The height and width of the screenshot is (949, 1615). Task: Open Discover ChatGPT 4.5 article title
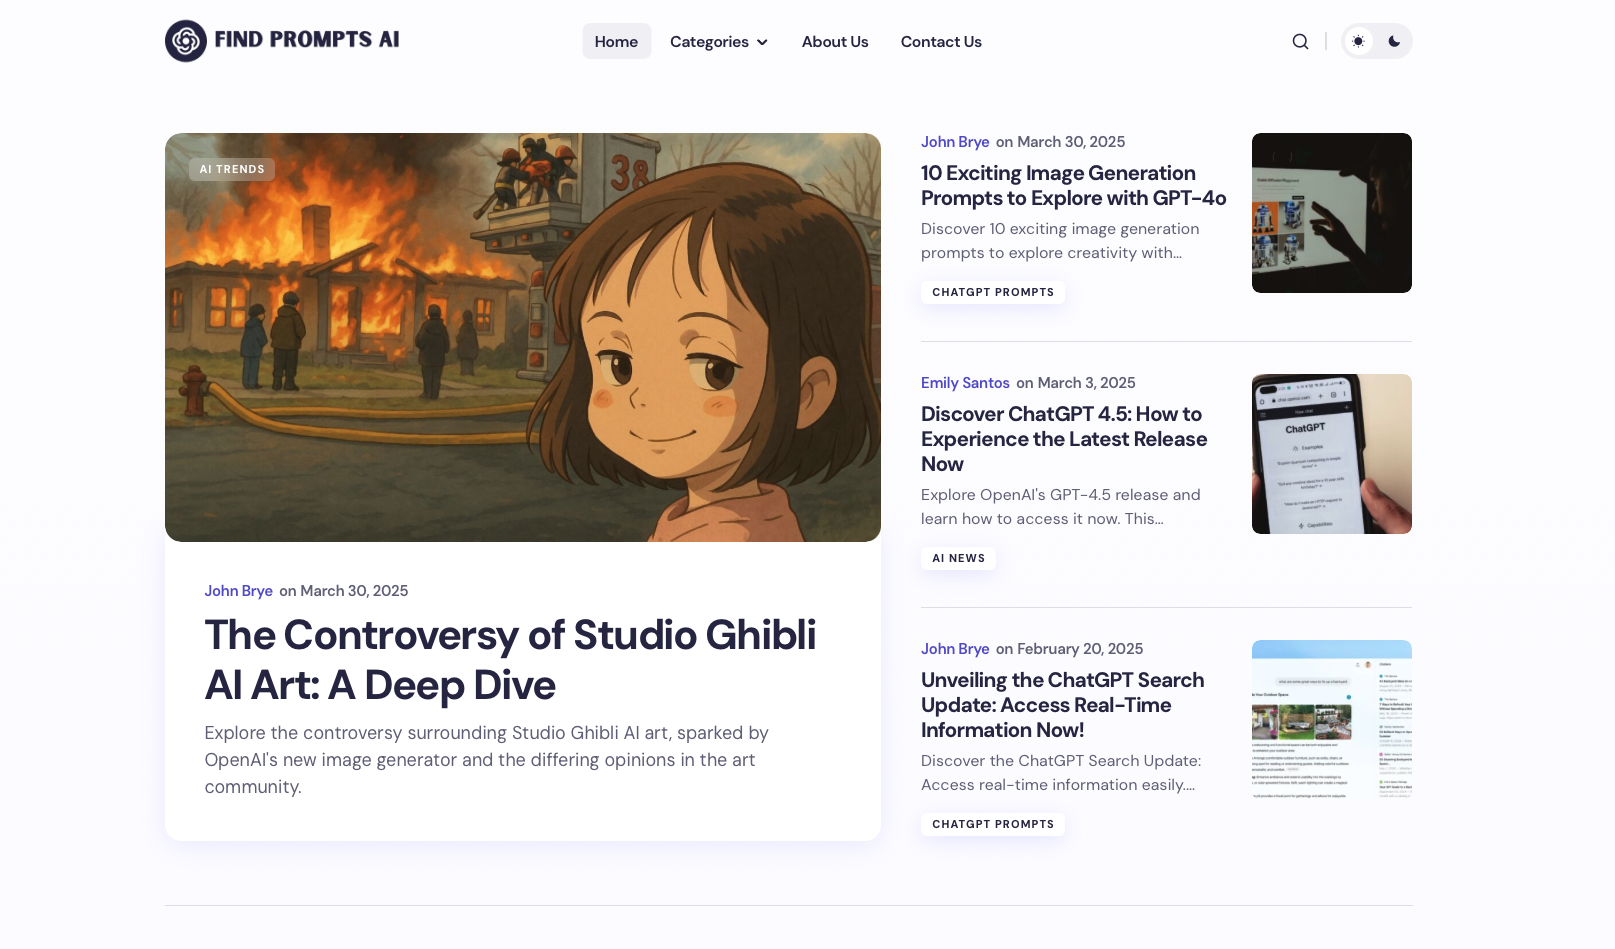pos(1063,439)
